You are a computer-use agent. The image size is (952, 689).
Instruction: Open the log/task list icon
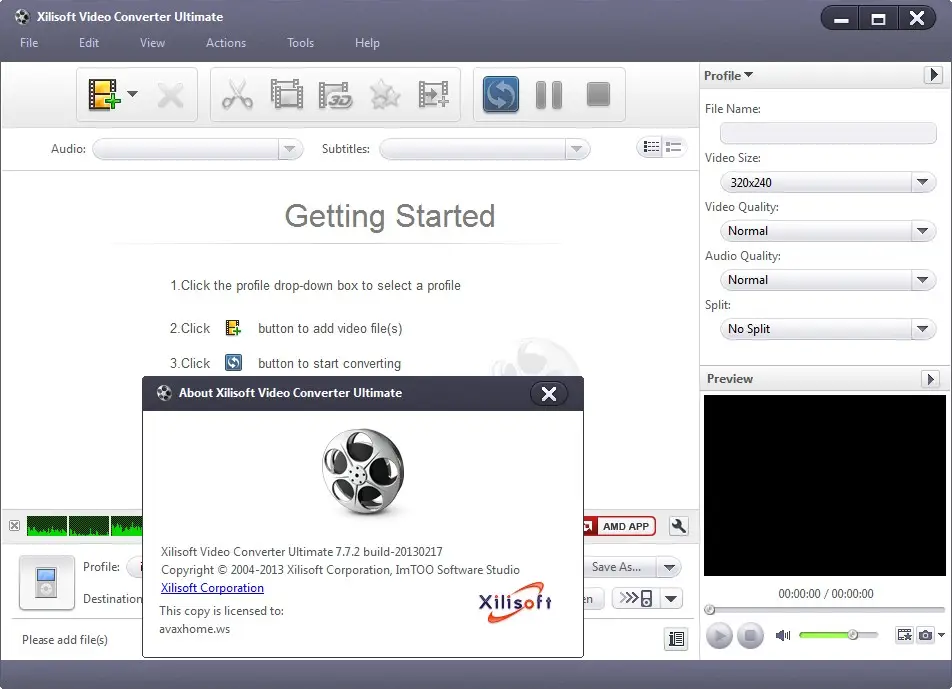tap(676, 639)
